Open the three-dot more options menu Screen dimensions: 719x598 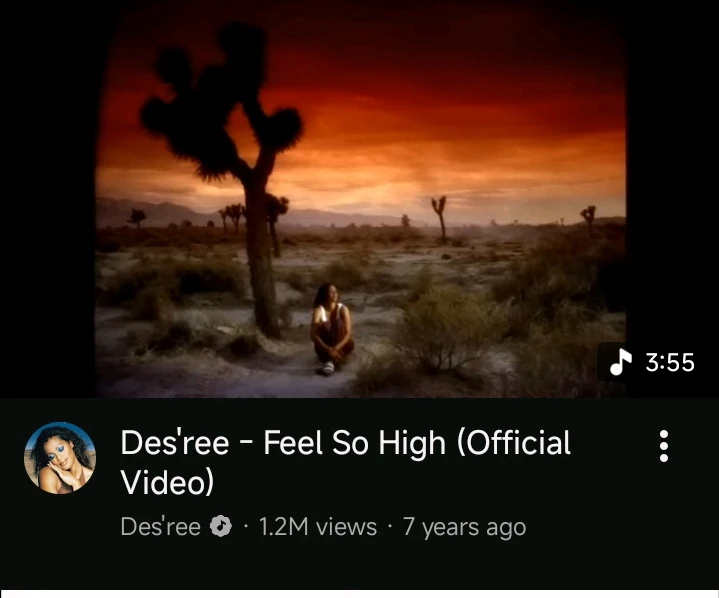[x=664, y=446]
